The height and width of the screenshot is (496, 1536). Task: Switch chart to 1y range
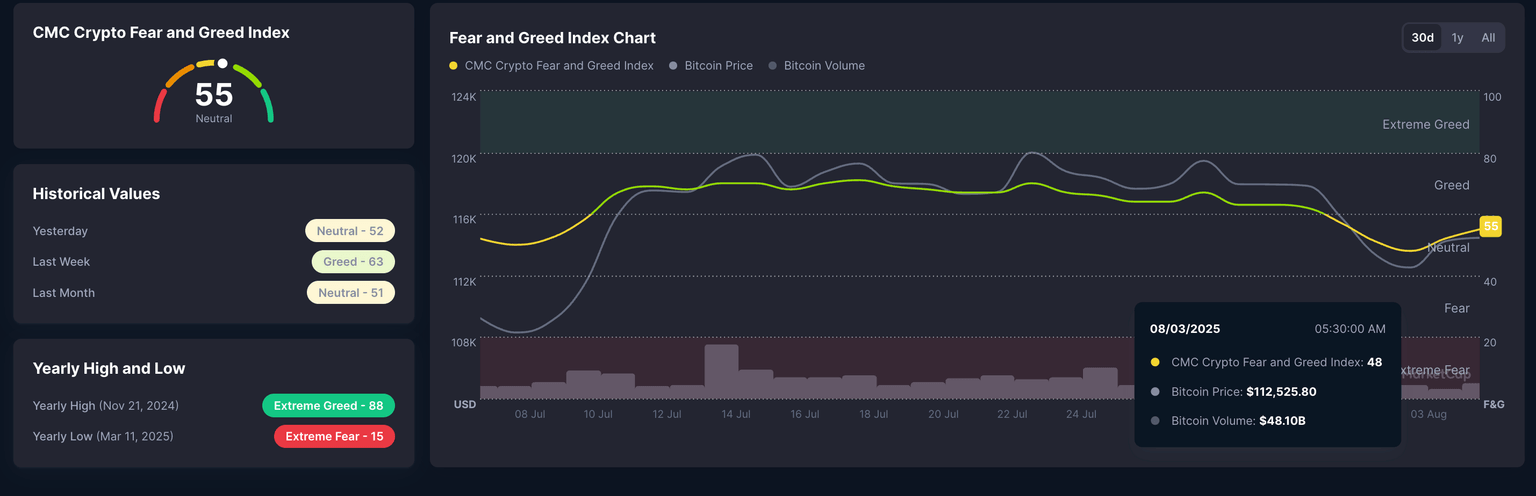(1457, 38)
